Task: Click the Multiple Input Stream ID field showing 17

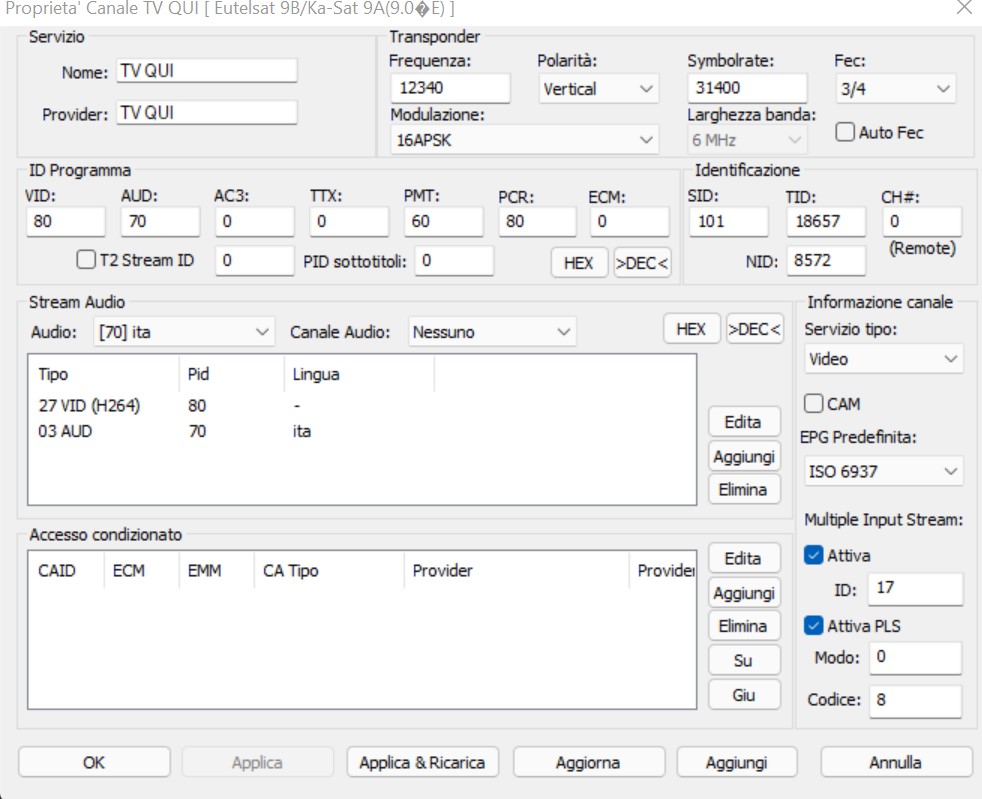Action: 916,589
